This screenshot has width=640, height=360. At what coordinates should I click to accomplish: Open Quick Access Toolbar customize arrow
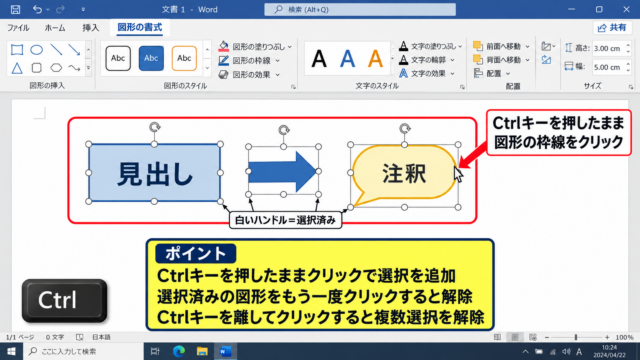[x=83, y=9]
